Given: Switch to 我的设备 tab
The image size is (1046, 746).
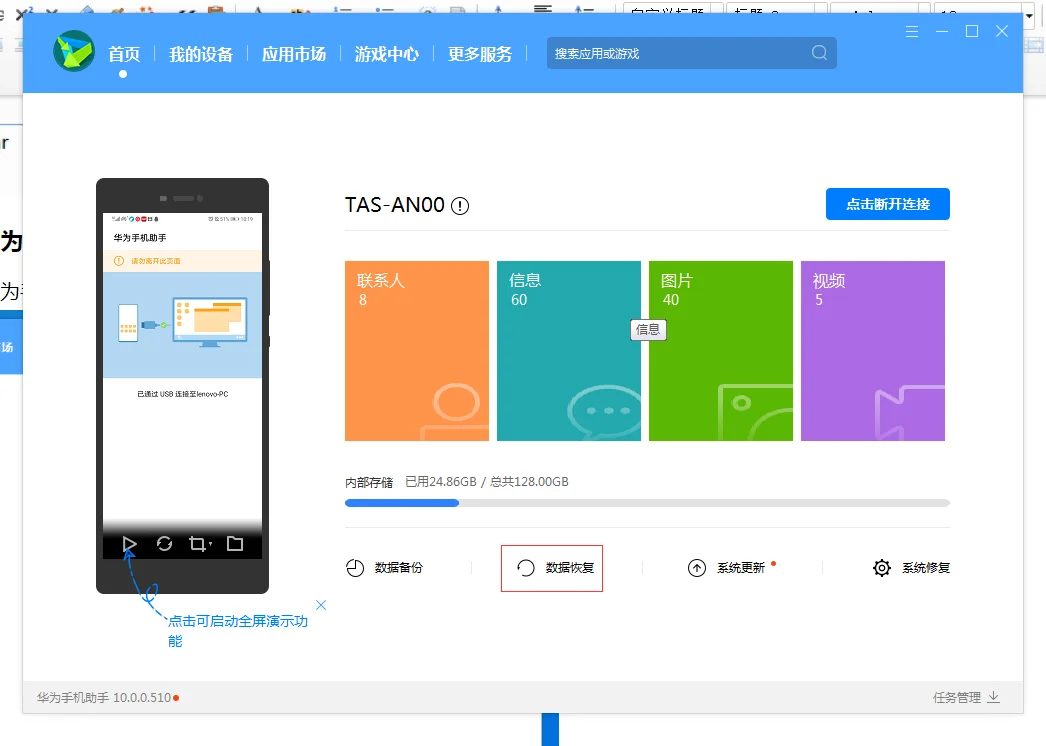Looking at the screenshot, I should pyautogui.click(x=201, y=54).
